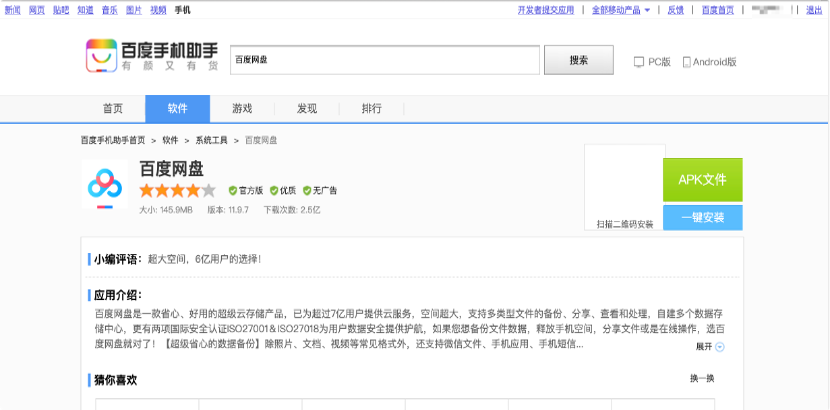Select the 软件 navigation tab
Viewport: 830px width, 410px height.
(x=177, y=109)
